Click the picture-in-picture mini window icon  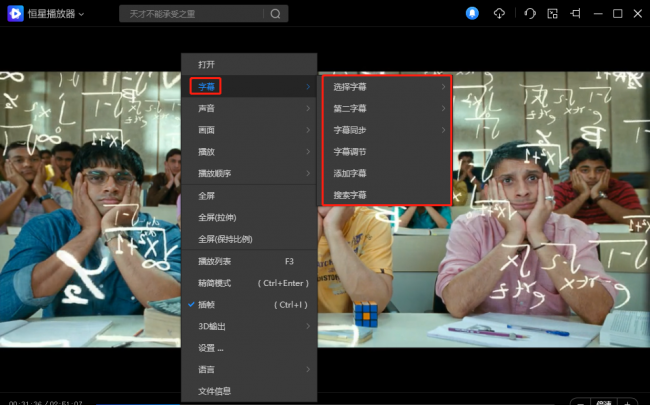tap(553, 14)
